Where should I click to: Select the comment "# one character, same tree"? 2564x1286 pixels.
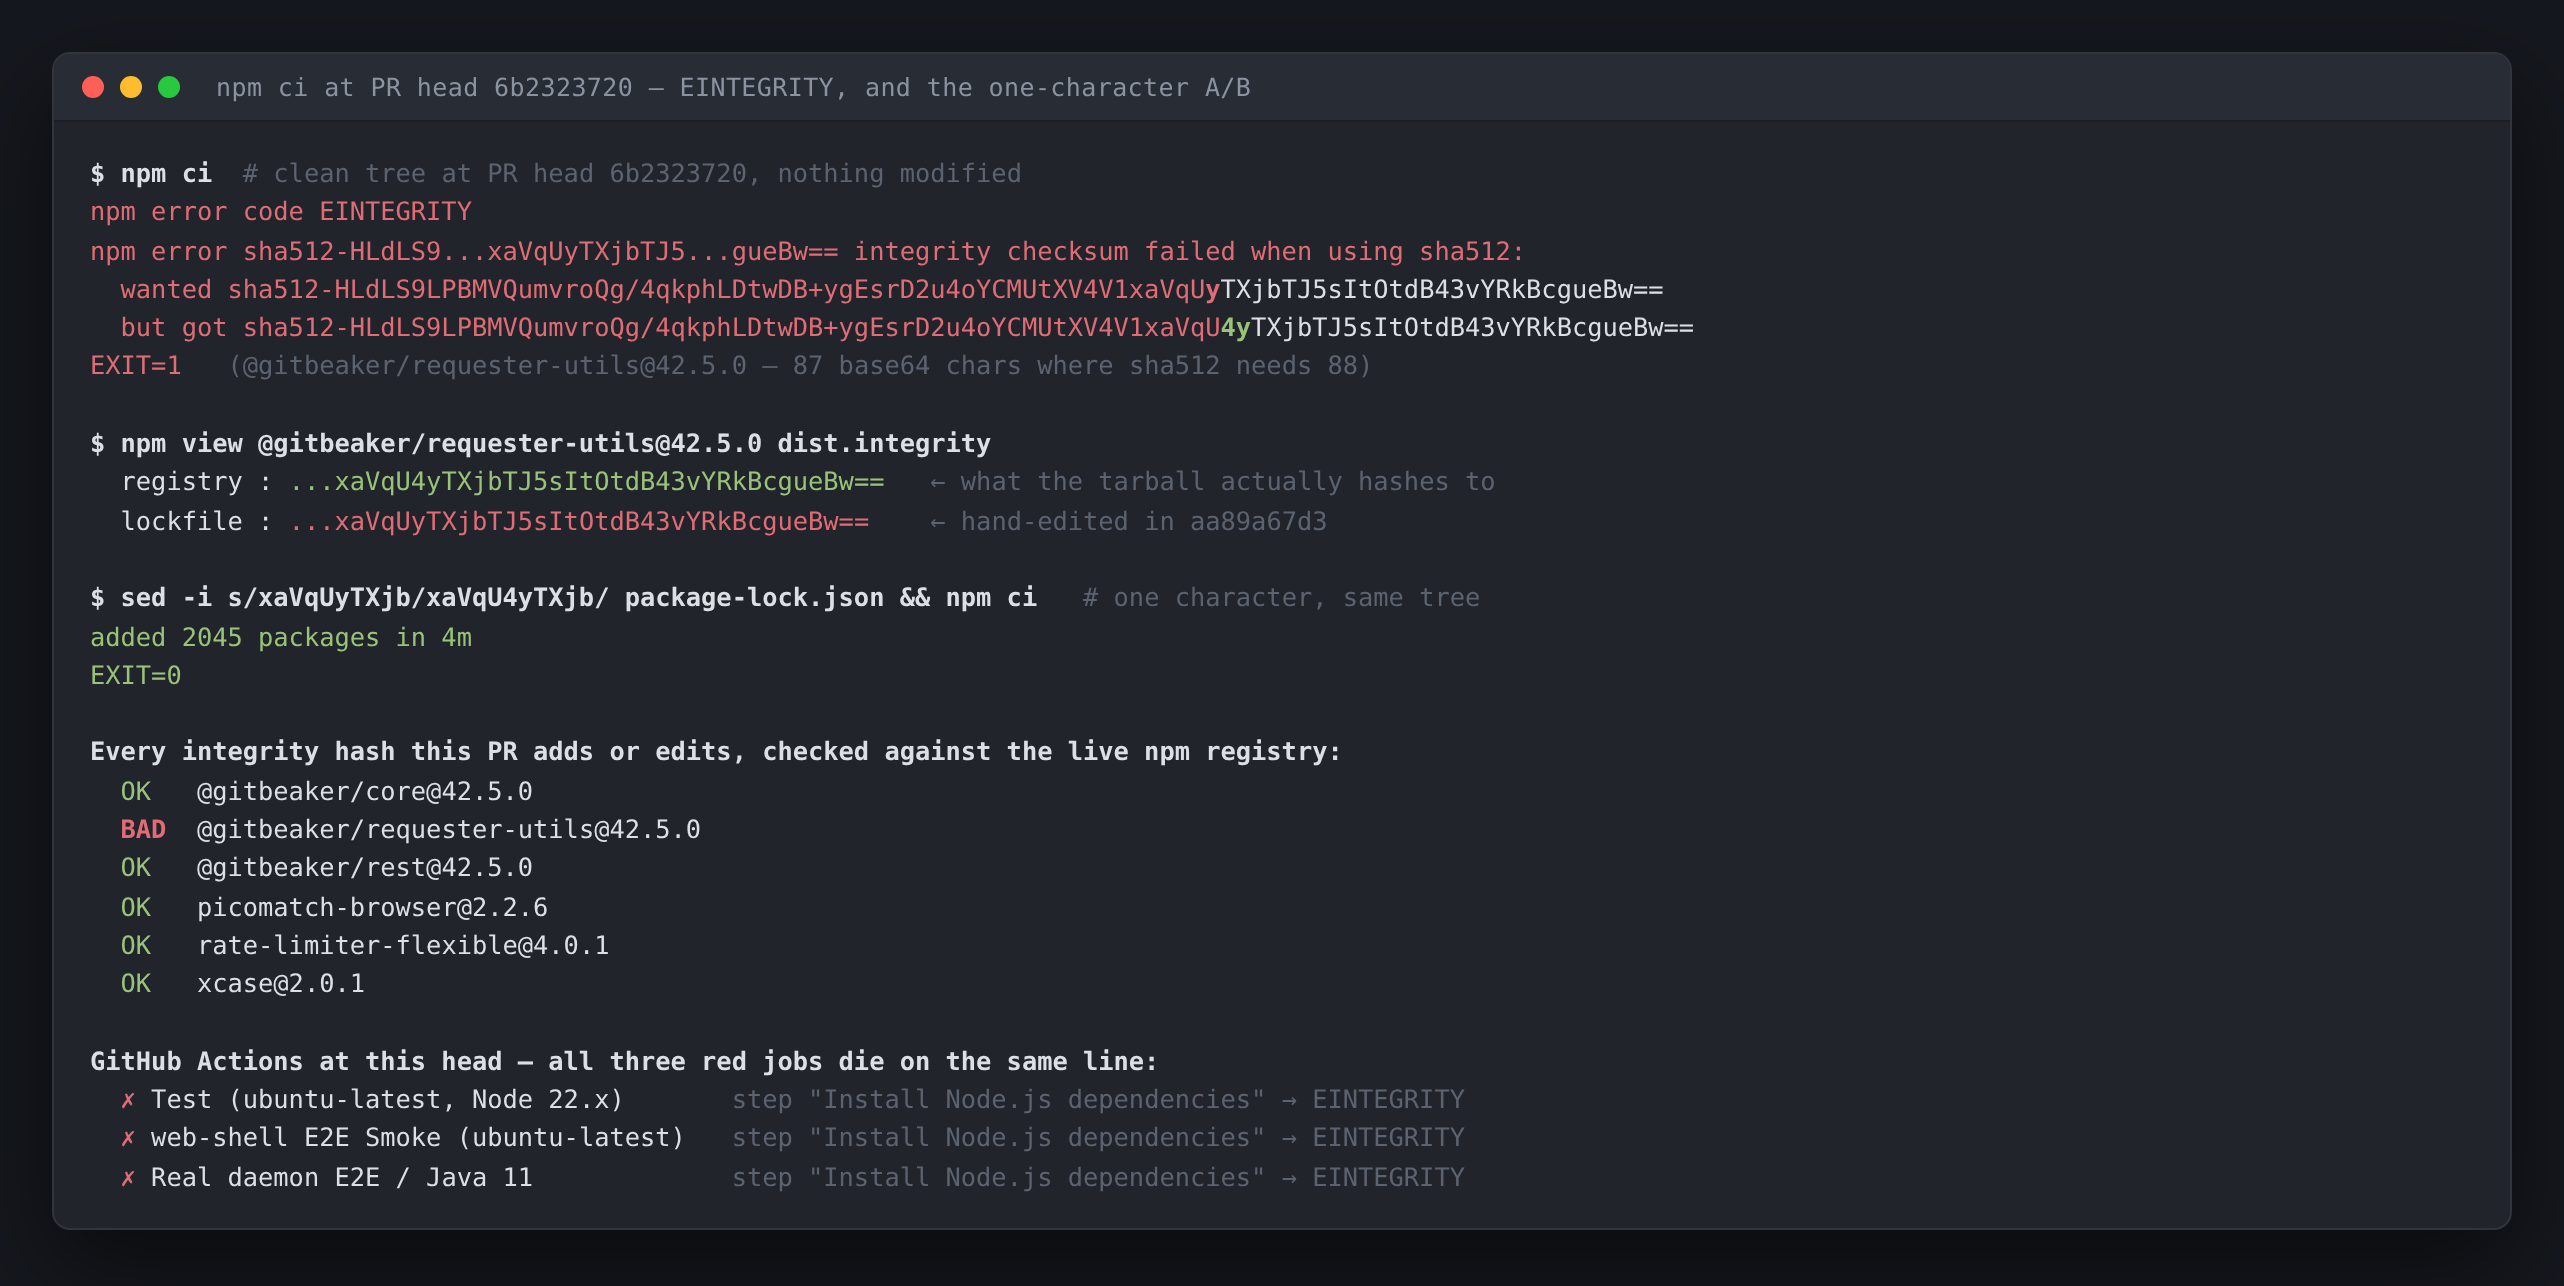(x=1281, y=598)
